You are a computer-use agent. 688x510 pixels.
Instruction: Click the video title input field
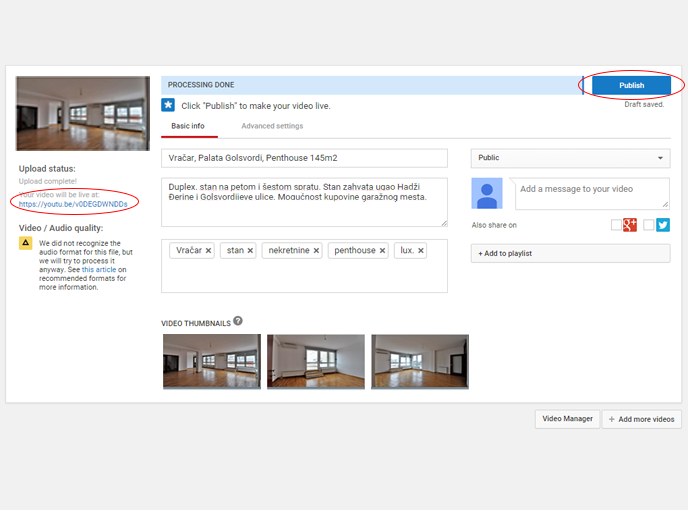coord(304,159)
